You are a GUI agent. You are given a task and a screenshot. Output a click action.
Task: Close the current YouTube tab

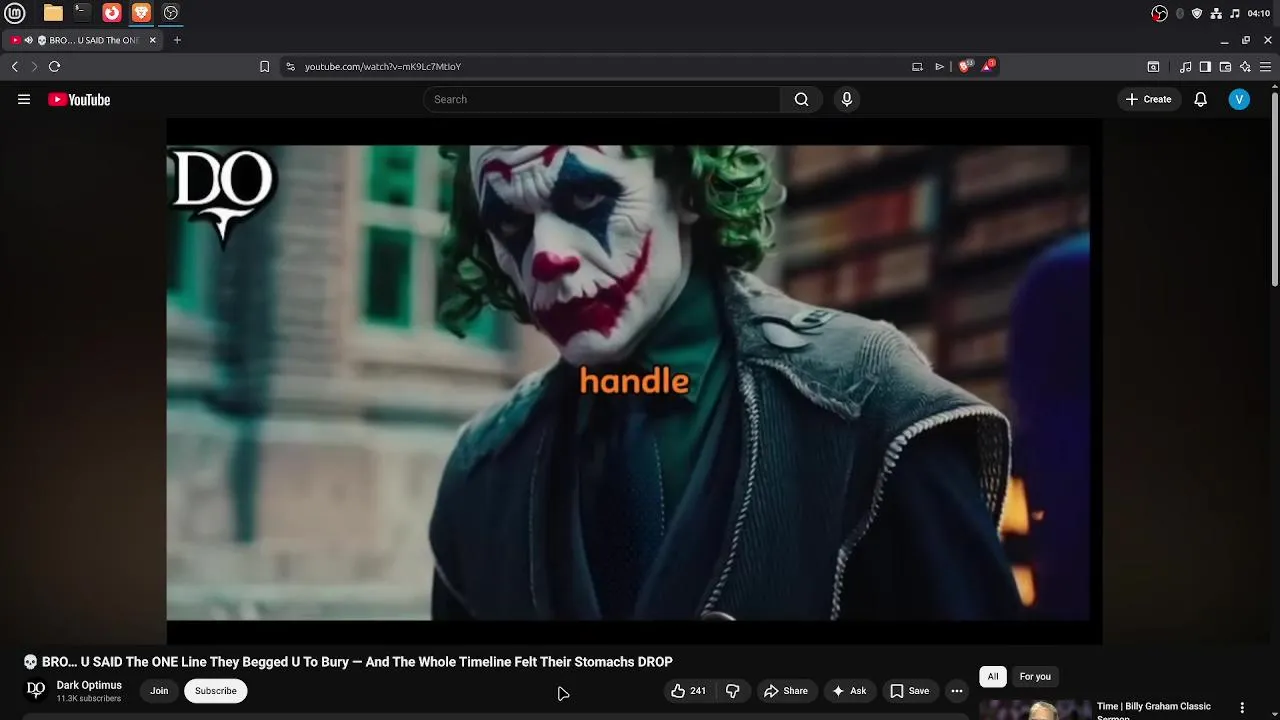[153, 40]
